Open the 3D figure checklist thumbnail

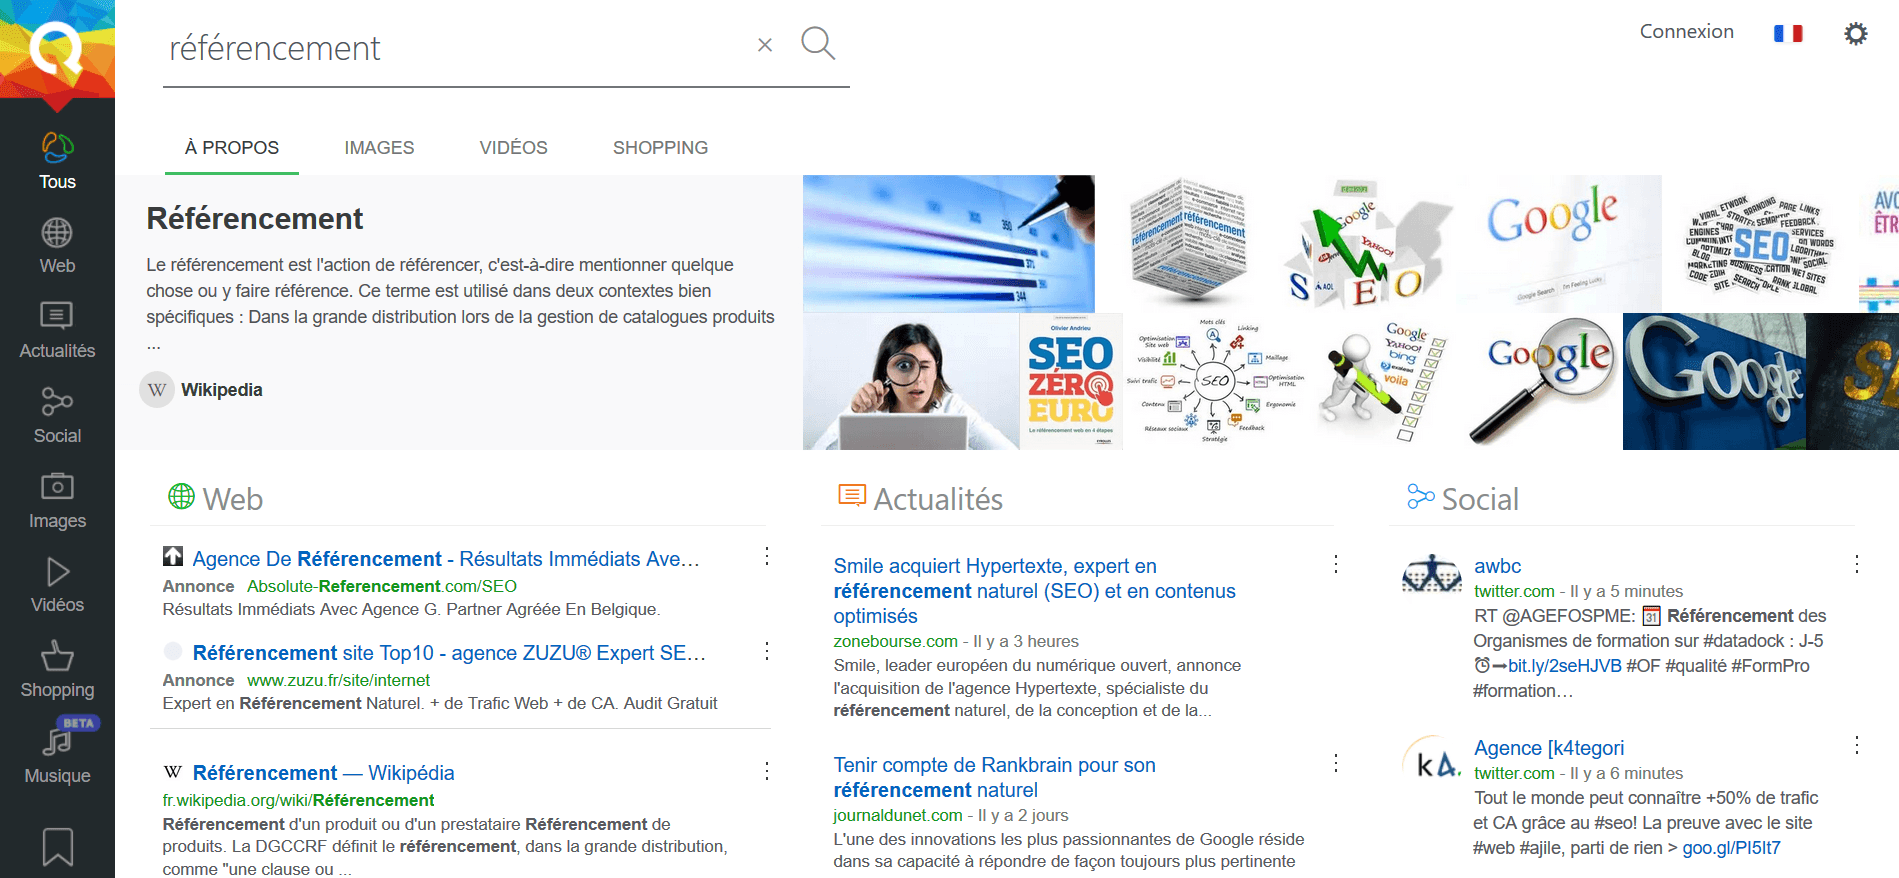click(1381, 381)
